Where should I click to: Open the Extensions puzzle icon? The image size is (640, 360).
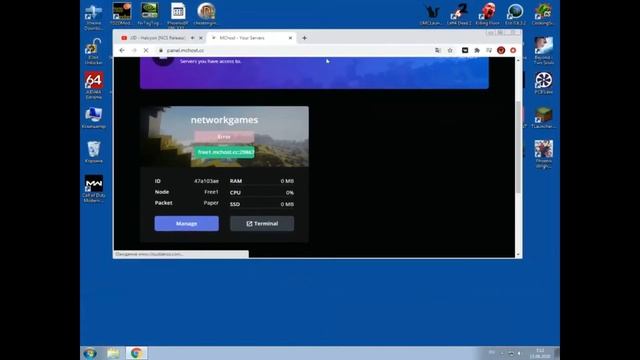click(x=477, y=50)
